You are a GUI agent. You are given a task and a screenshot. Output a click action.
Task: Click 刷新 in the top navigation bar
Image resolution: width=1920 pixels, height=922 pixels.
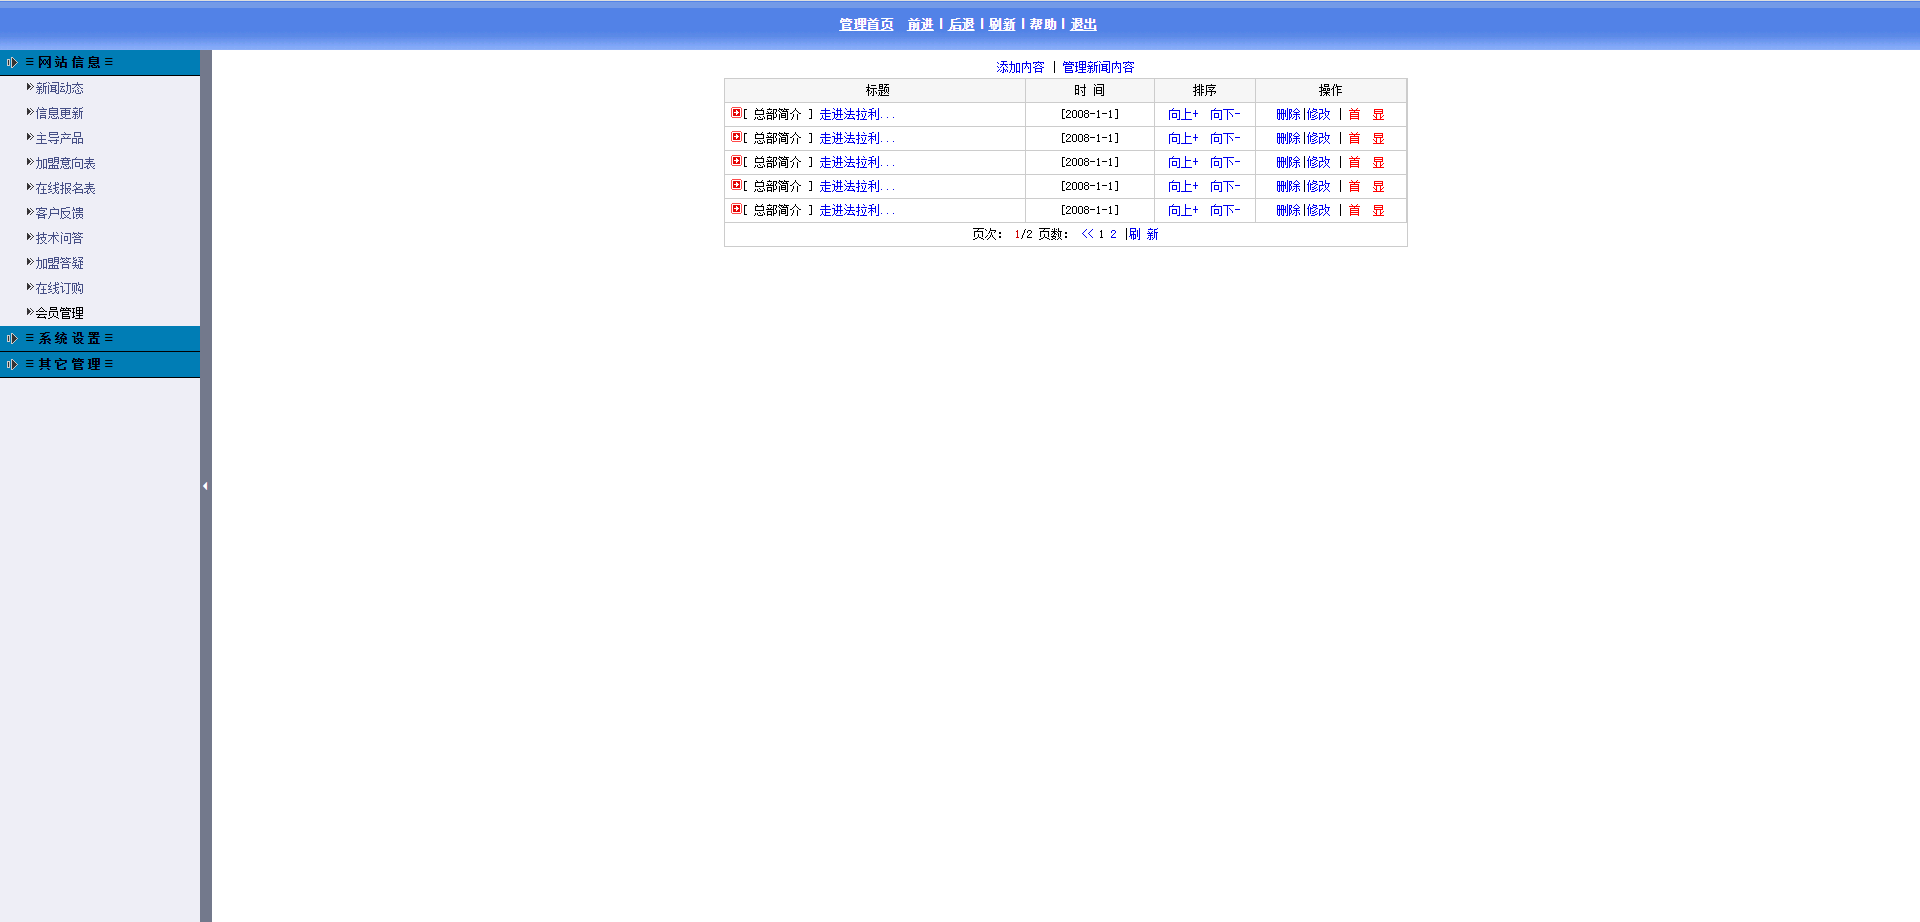point(1002,24)
